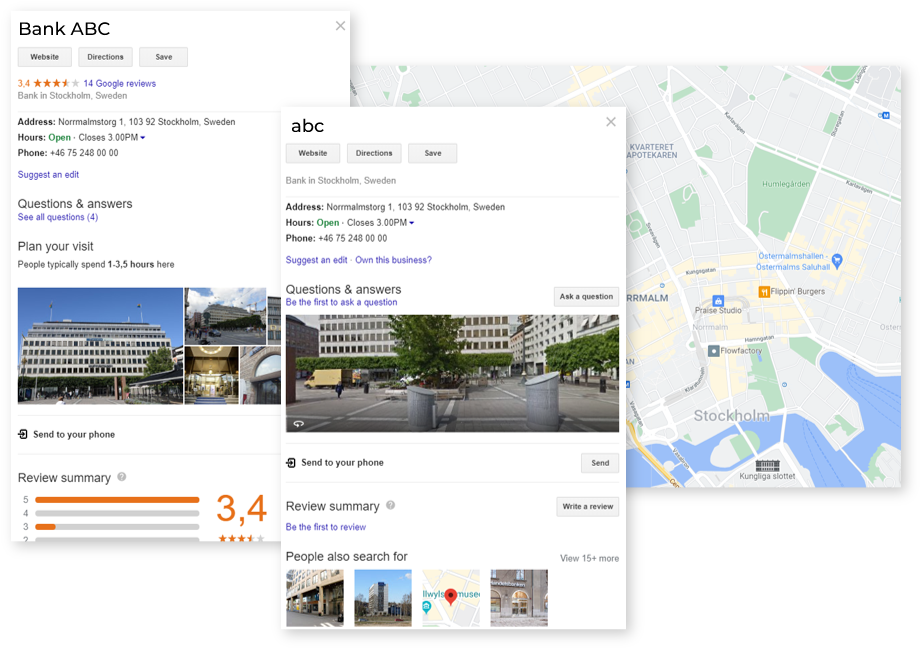Click the Review summary help icon in abc panel
This screenshot has height=649, width=921.
coord(391,506)
